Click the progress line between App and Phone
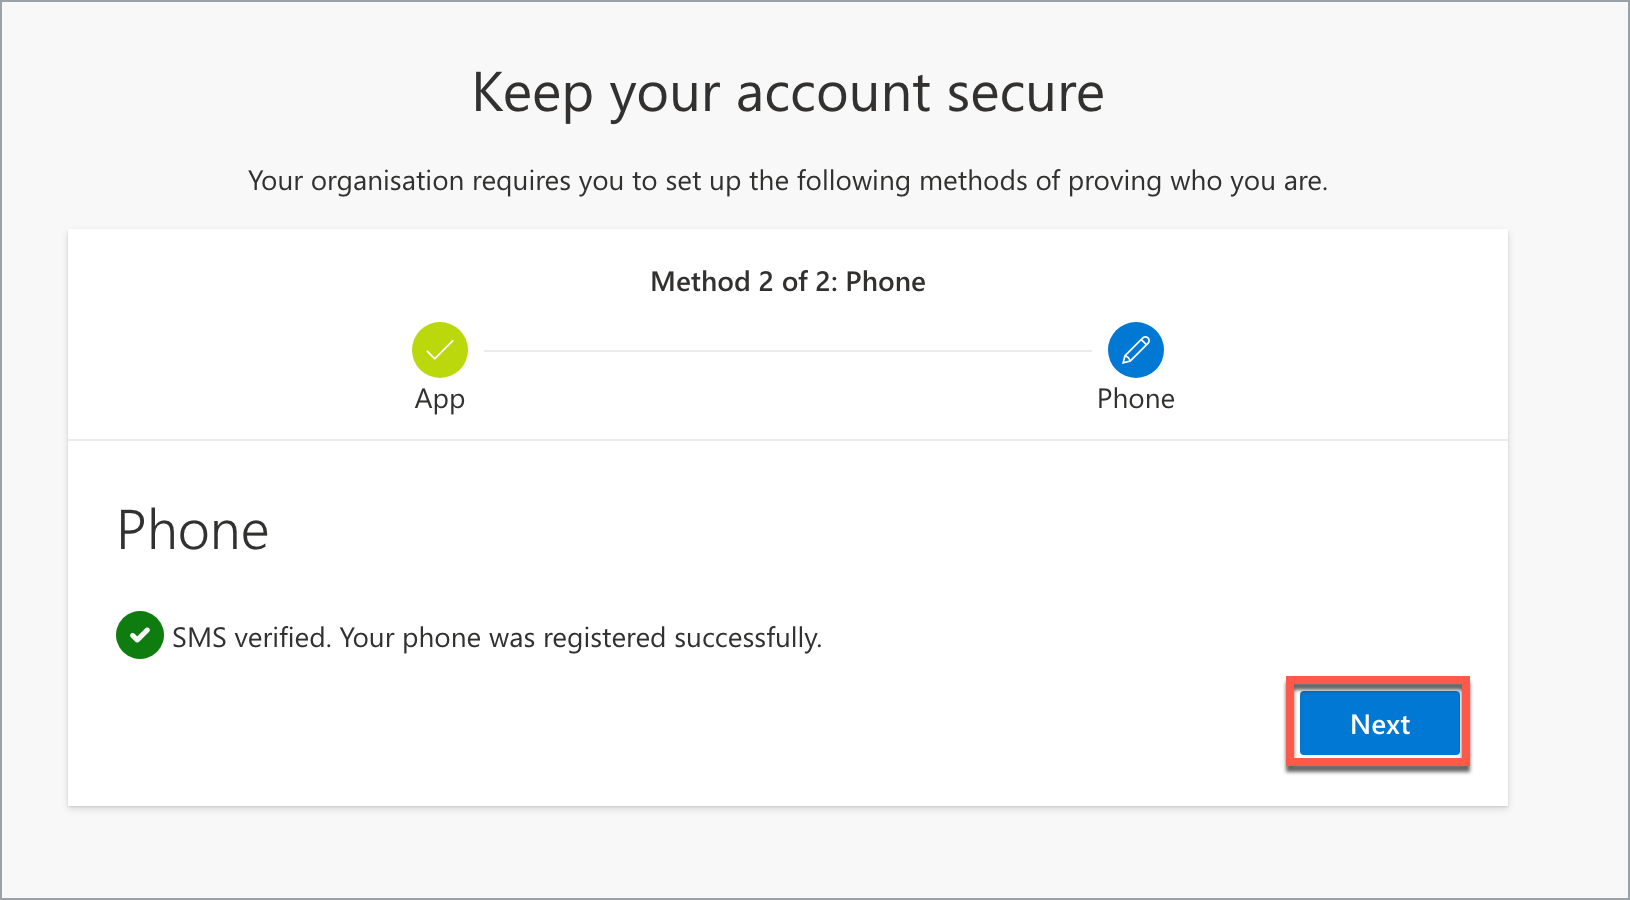 click(x=787, y=350)
